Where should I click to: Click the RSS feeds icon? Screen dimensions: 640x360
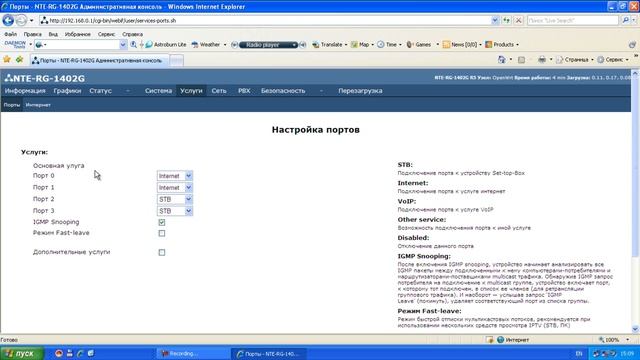coord(521,60)
